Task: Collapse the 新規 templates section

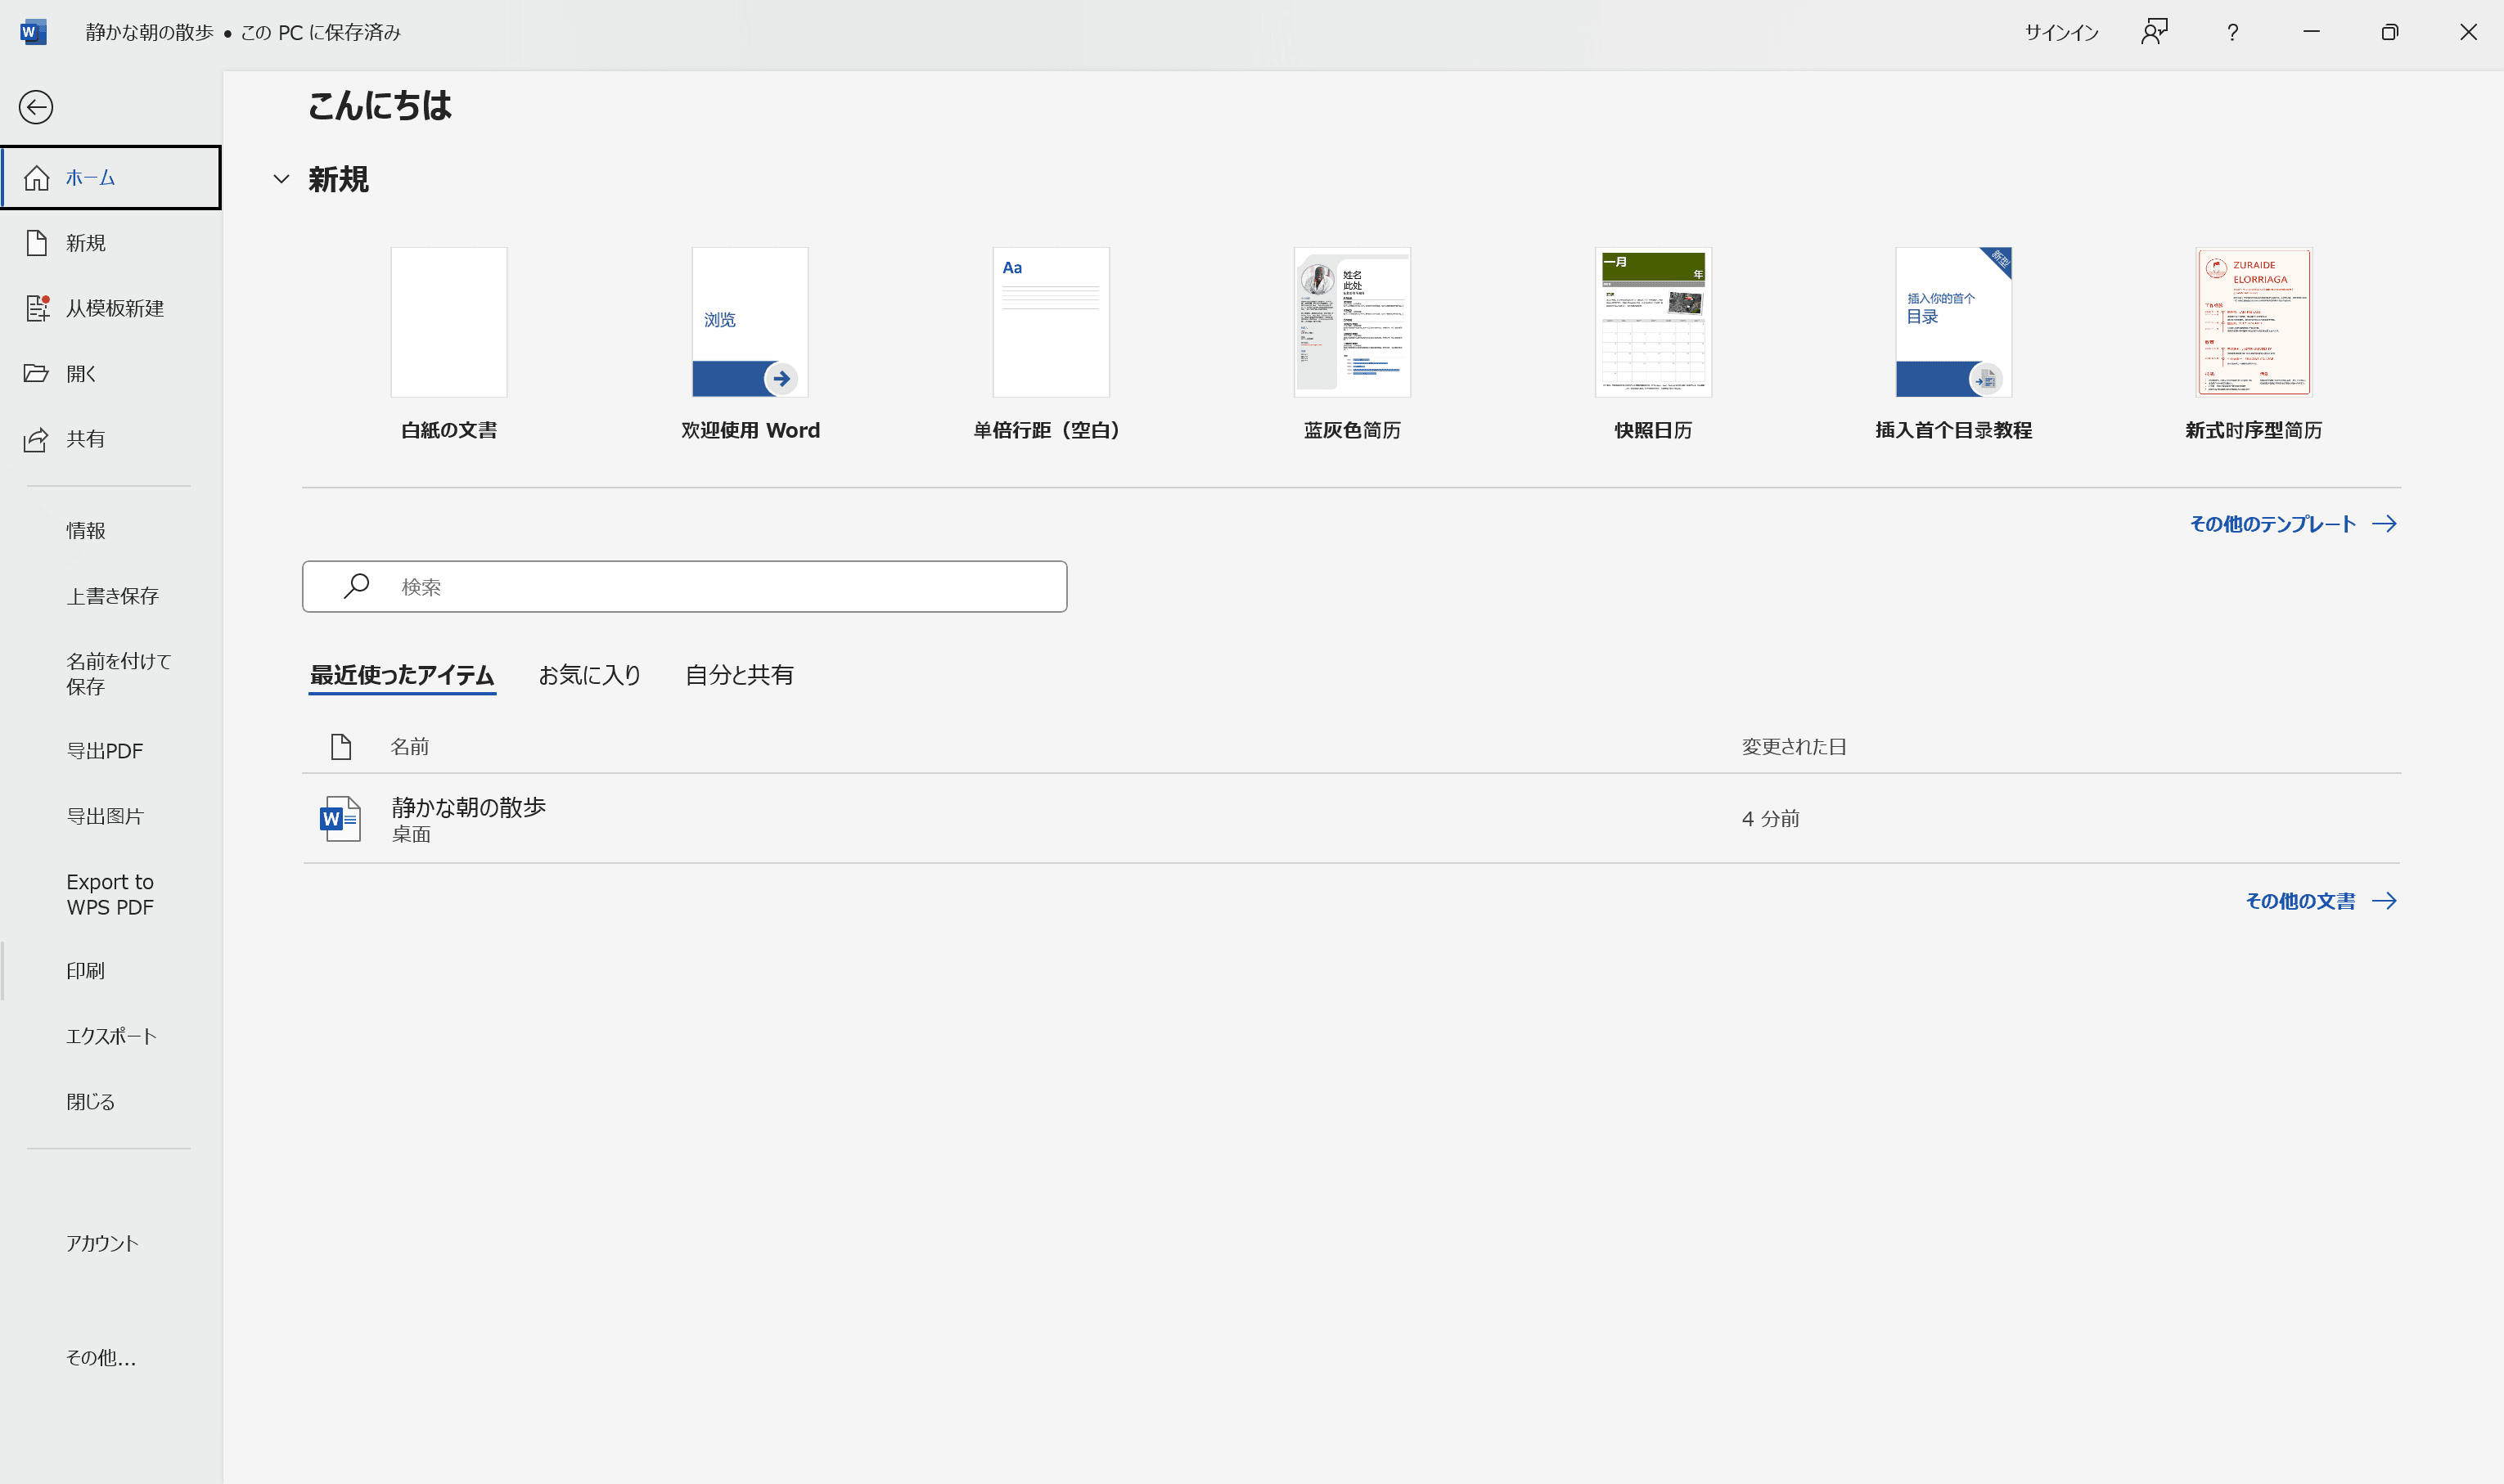Action: 282,179
